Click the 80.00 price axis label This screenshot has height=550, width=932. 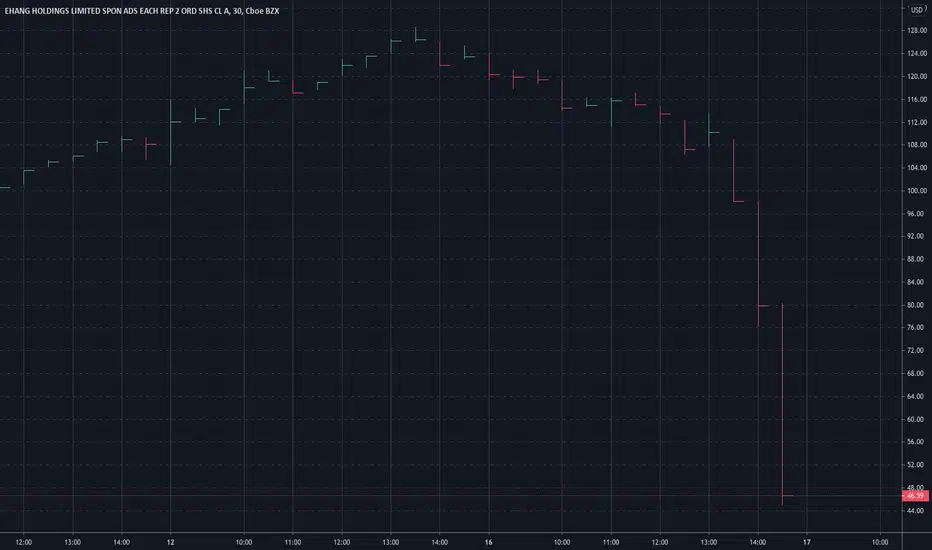tap(917, 305)
